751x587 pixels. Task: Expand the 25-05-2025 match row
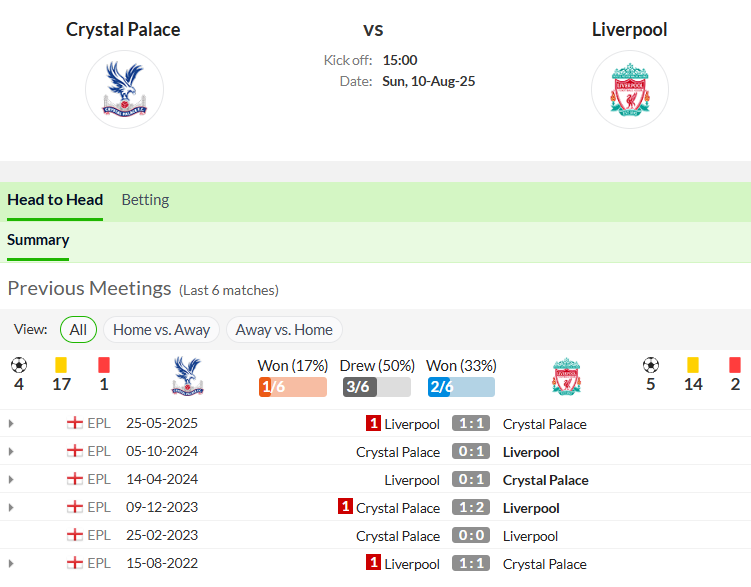pos(11,424)
